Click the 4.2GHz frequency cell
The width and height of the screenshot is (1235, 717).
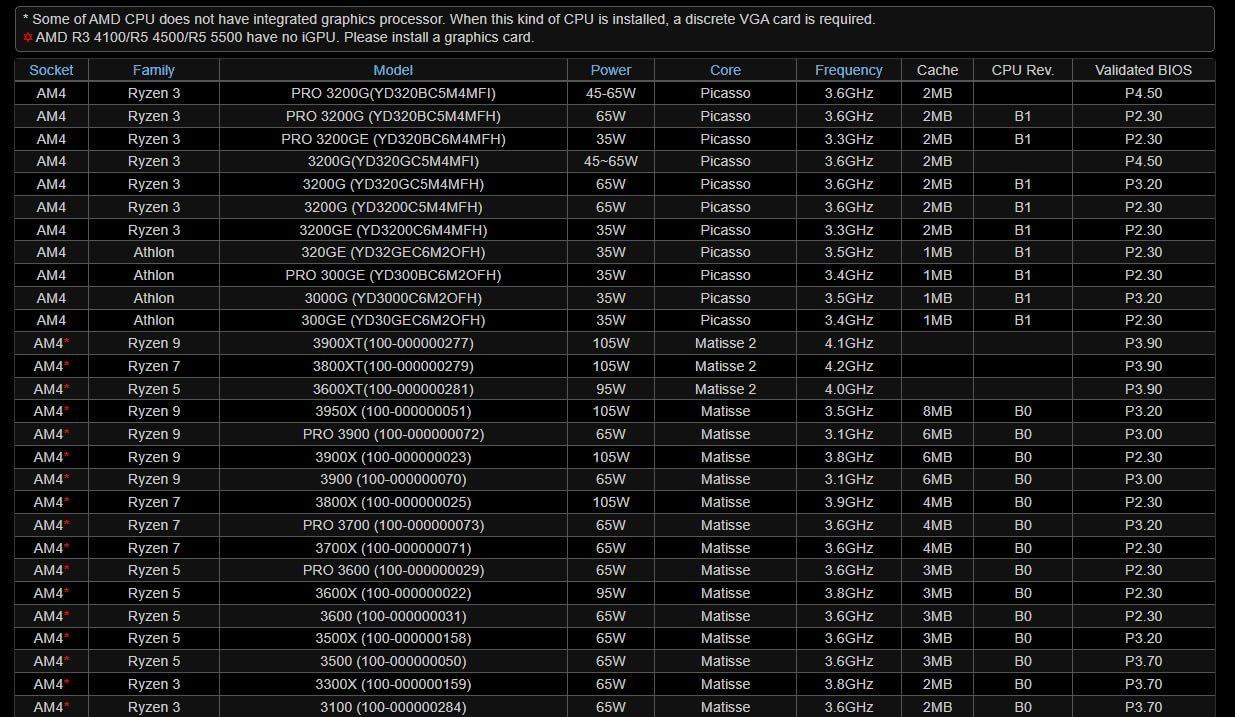(x=848, y=366)
